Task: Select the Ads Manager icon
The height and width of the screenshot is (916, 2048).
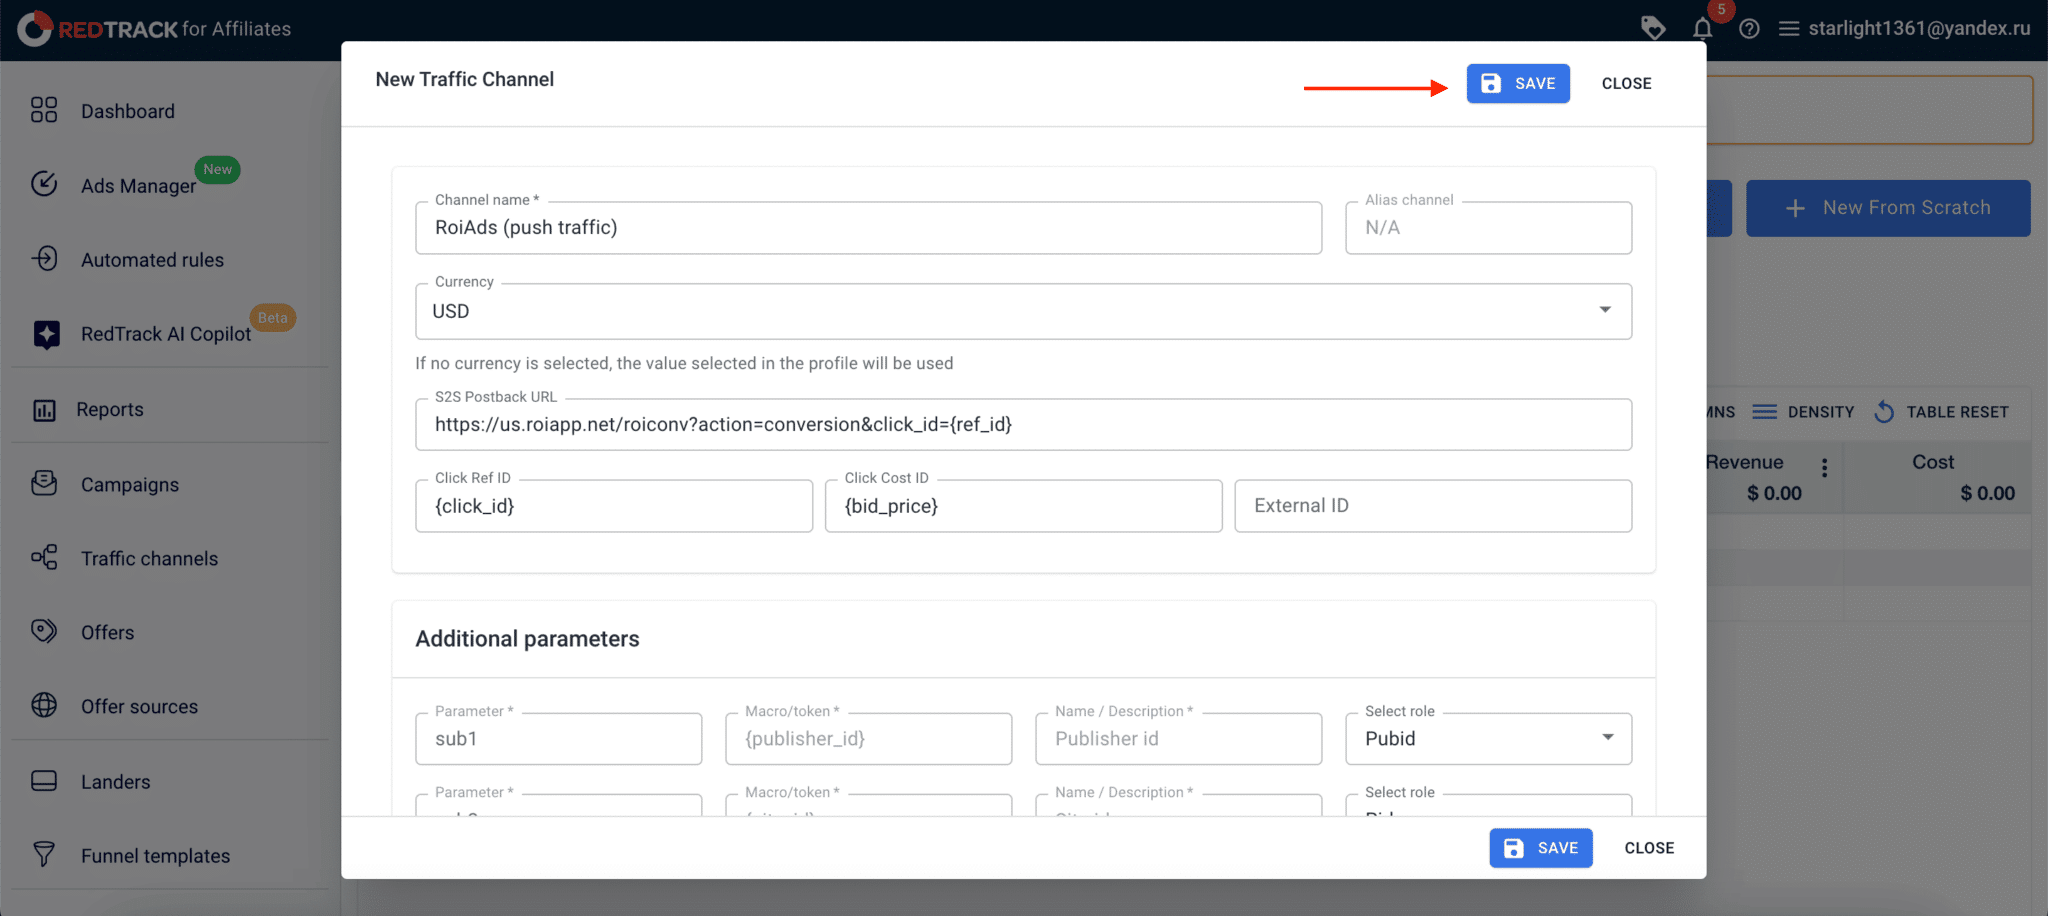Action: 44,184
